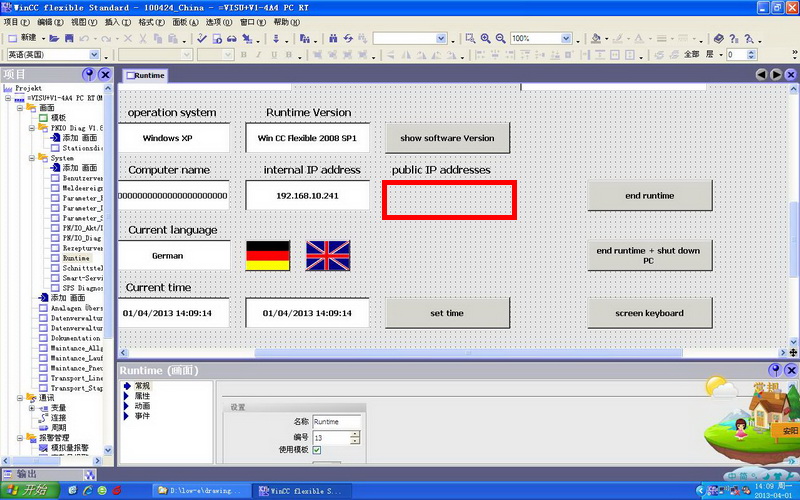The height and width of the screenshot is (500, 800).
Task: Run the consistency check checkmark icon
Action: 202,38
